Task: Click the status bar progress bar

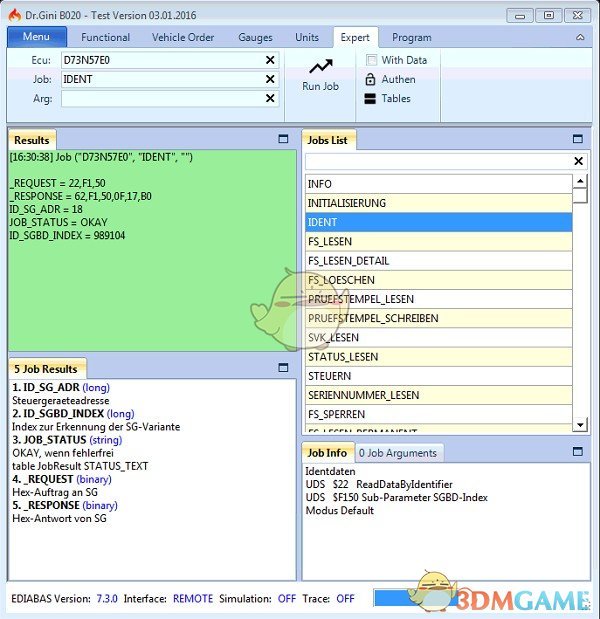Action: (414, 598)
